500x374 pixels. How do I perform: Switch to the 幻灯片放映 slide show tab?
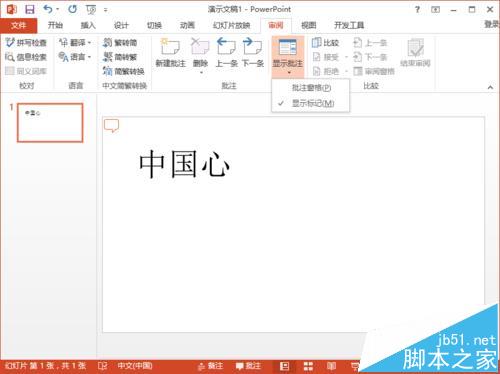point(232,25)
